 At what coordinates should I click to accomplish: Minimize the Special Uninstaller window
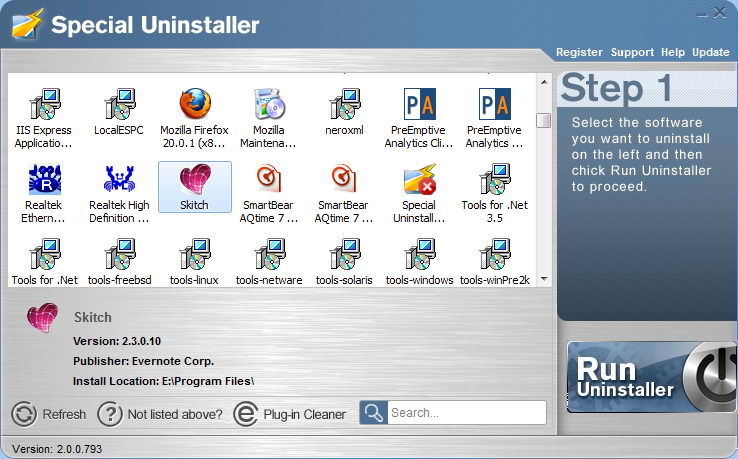[702, 14]
